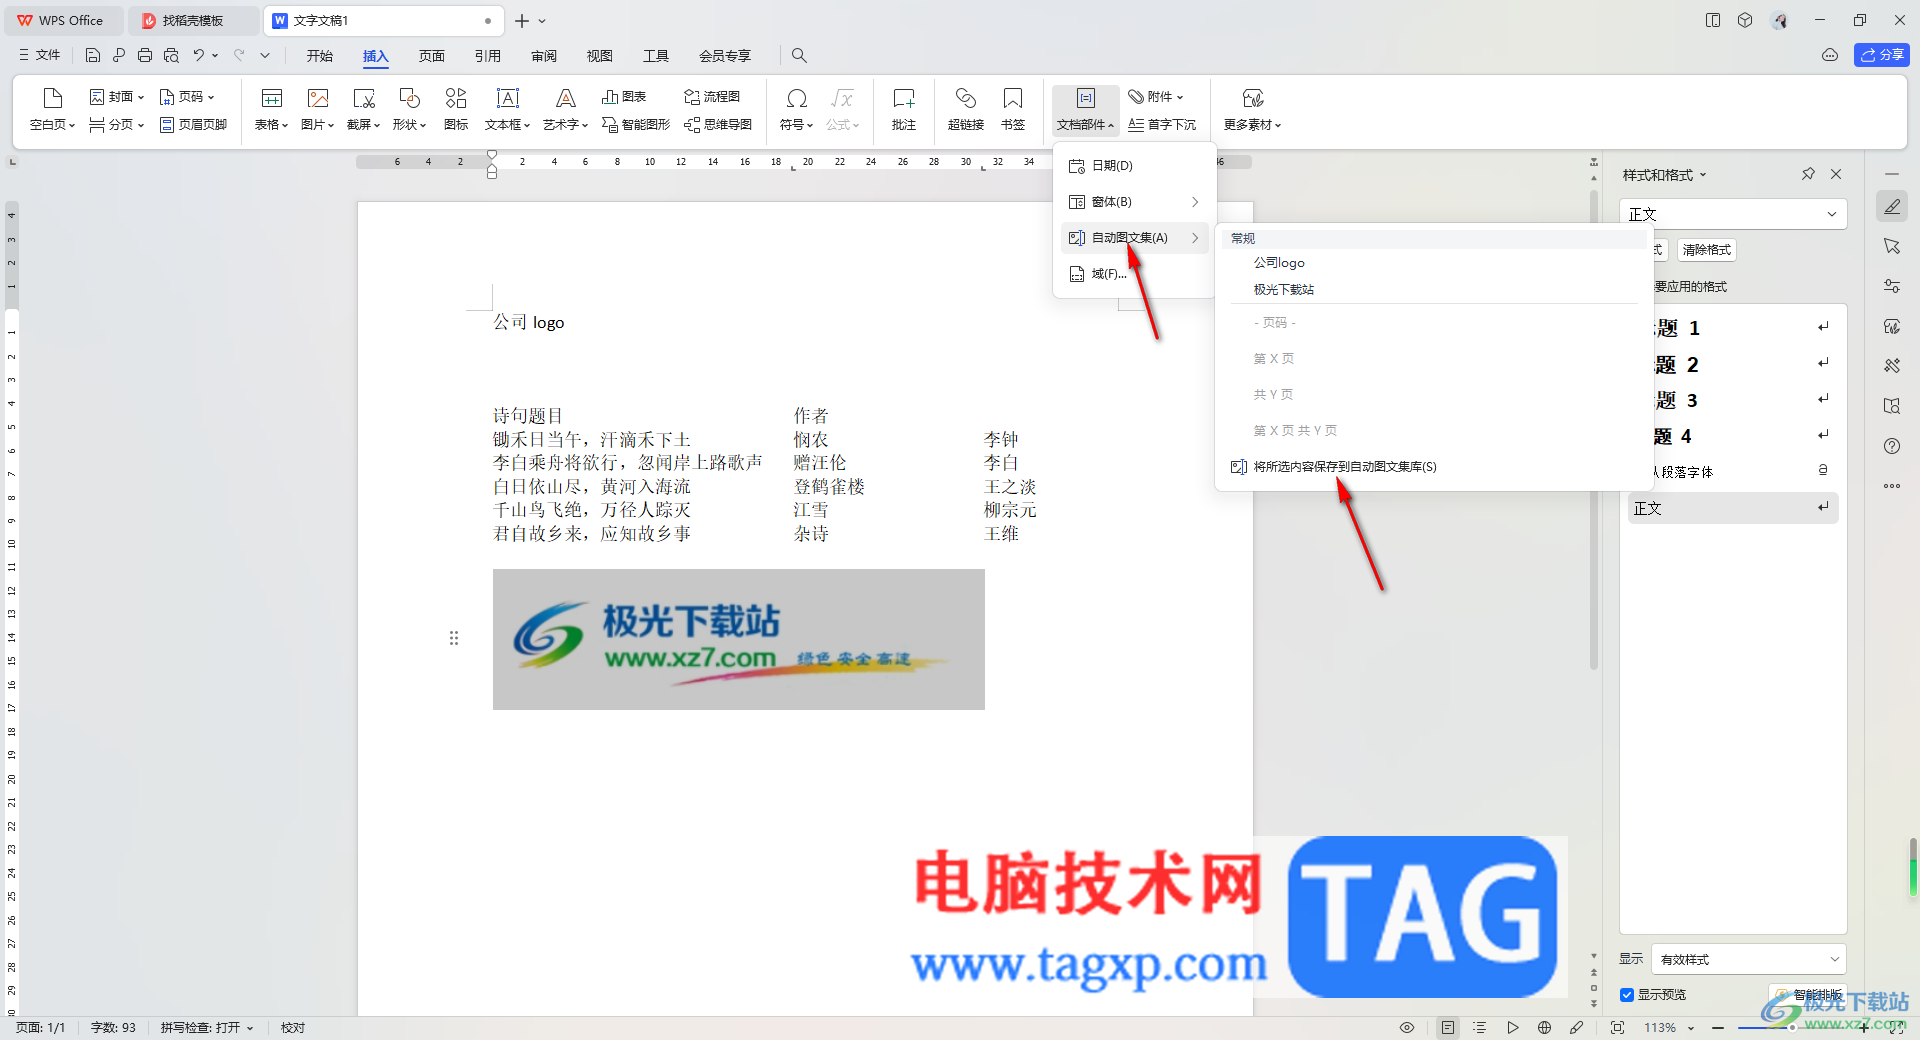Open the 形状 shapes gallery

409,109
